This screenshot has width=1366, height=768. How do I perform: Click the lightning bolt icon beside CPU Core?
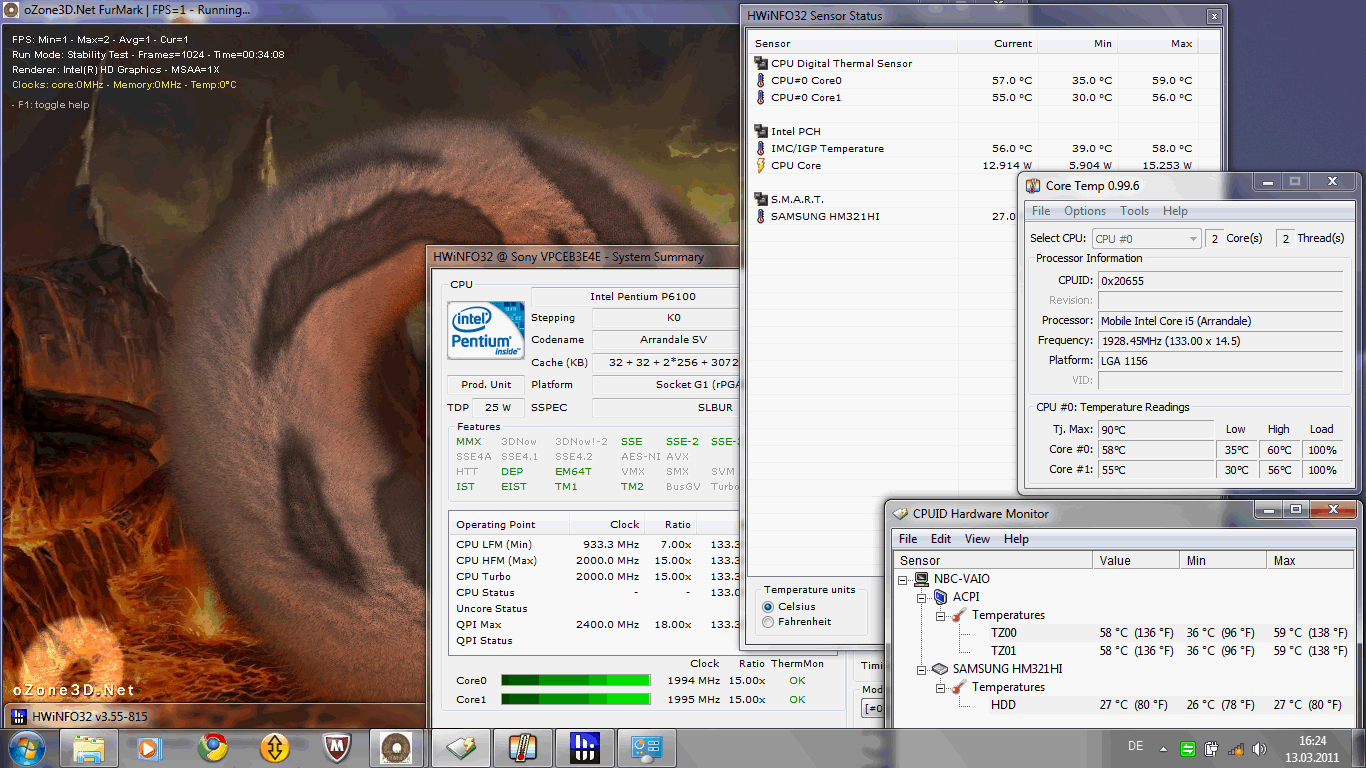click(761, 166)
